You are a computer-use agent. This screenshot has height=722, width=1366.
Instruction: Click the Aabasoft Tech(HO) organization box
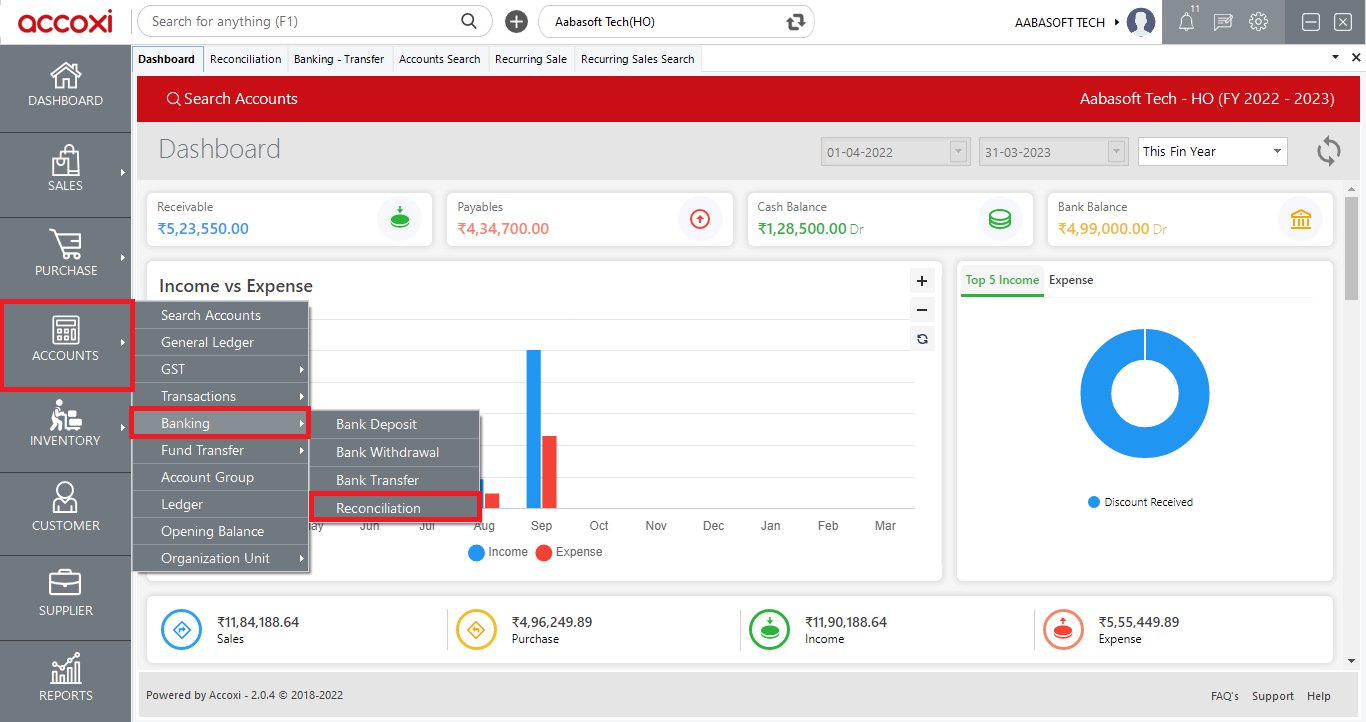point(676,21)
